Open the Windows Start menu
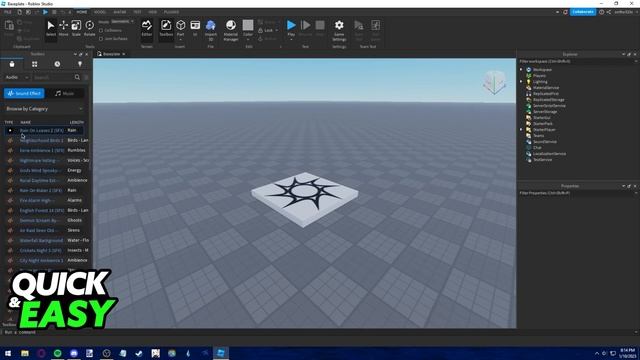Image resolution: width=640 pixels, height=360 pixels. [8, 353]
